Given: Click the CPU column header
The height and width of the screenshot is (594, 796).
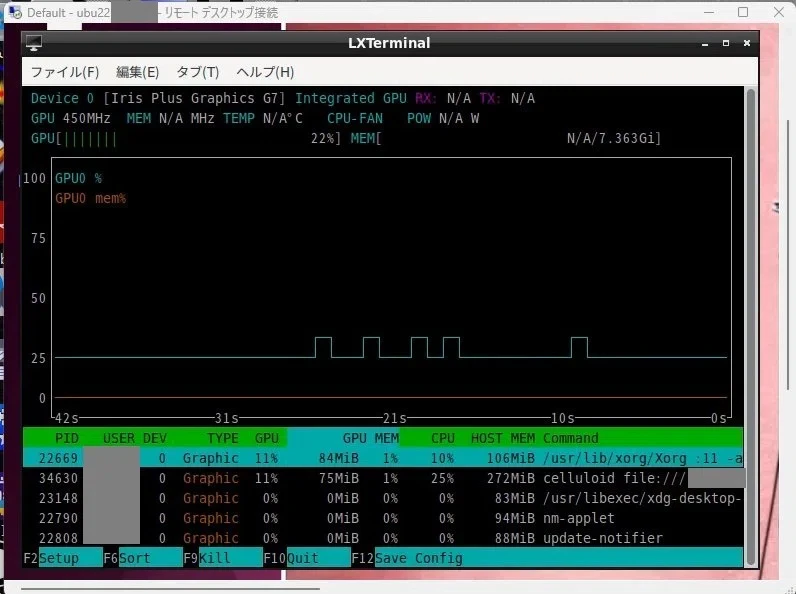Looking at the screenshot, I should point(443,438).
